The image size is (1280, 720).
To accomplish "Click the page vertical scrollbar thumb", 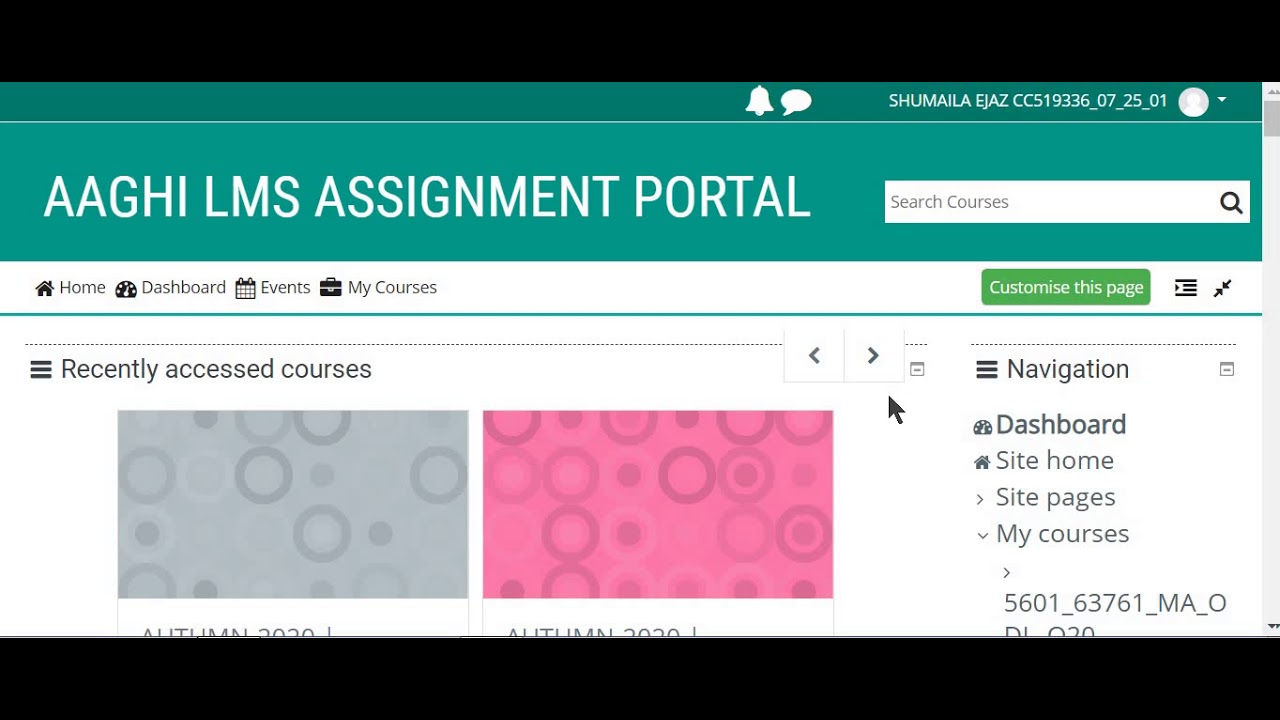I will click(1272, 119).
